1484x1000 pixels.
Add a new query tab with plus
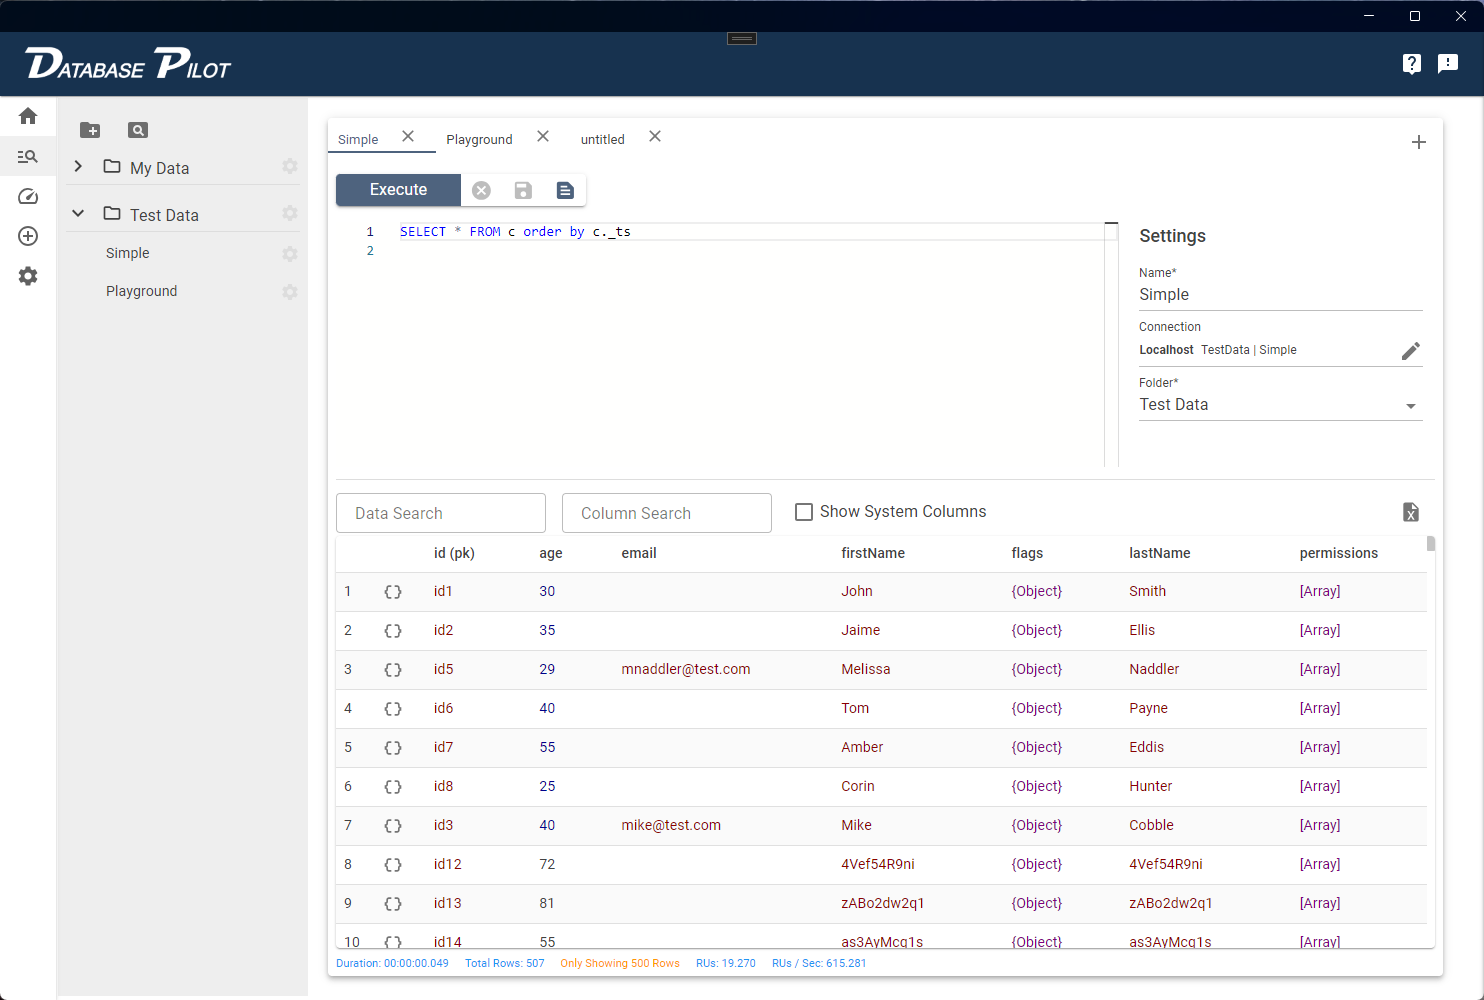[1419, 142]
